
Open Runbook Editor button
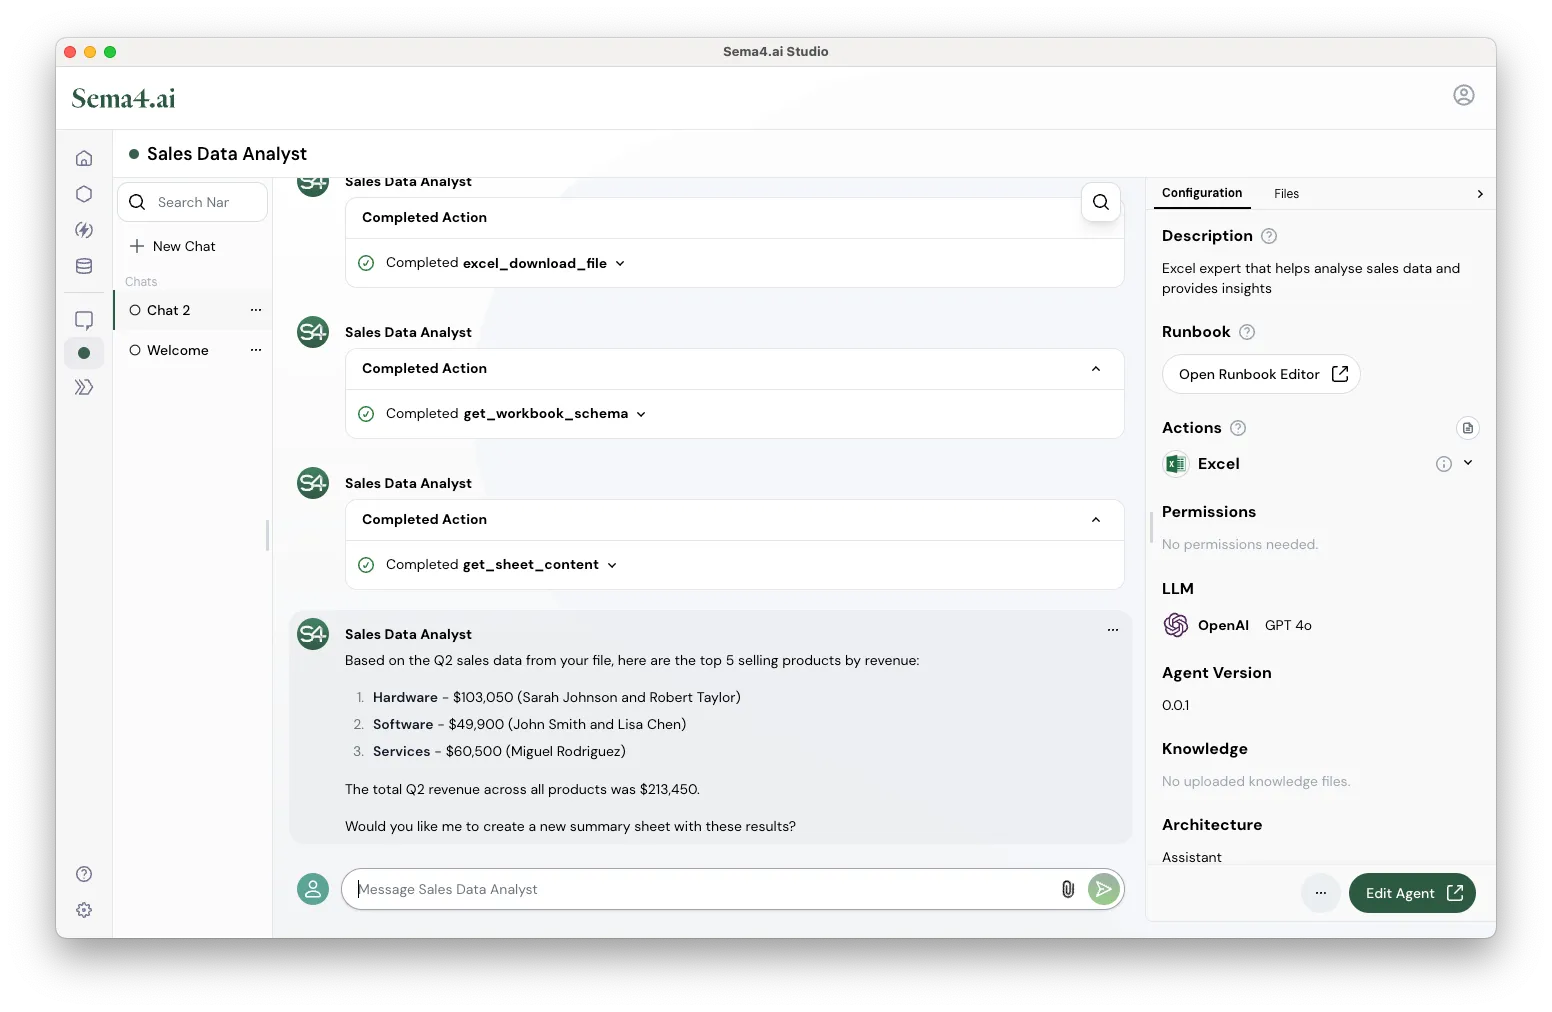pos(1261,374)
